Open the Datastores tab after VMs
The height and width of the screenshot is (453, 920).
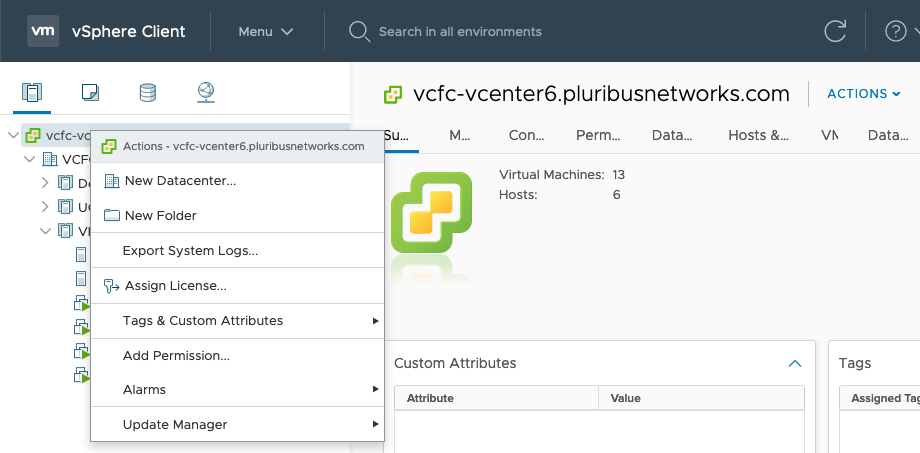click(x=888, y=136)
